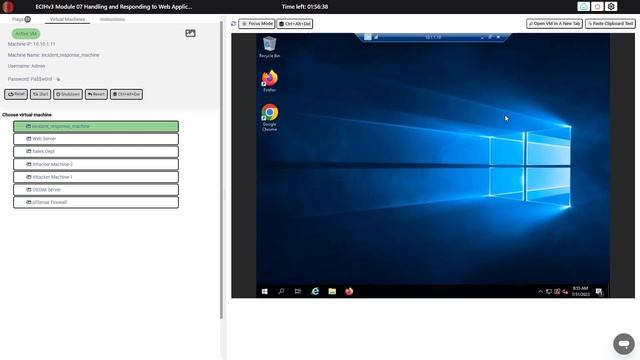Screen dimensions: 640x360
Task: Click Paste Clipboard Text button
Action: tap(610, 24)
